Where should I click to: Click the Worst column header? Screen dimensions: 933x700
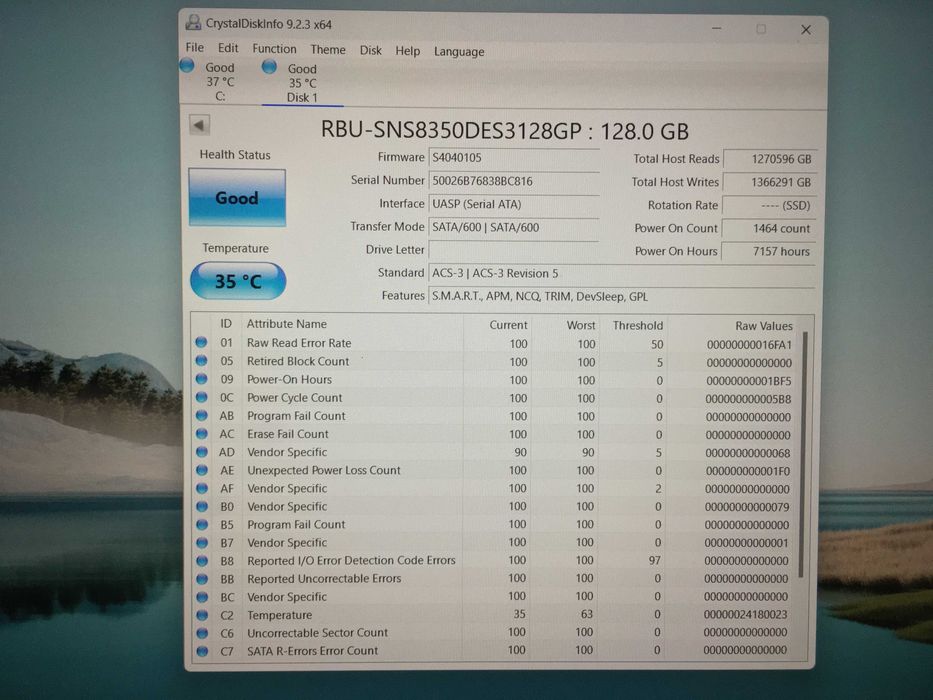coord(581,325)
